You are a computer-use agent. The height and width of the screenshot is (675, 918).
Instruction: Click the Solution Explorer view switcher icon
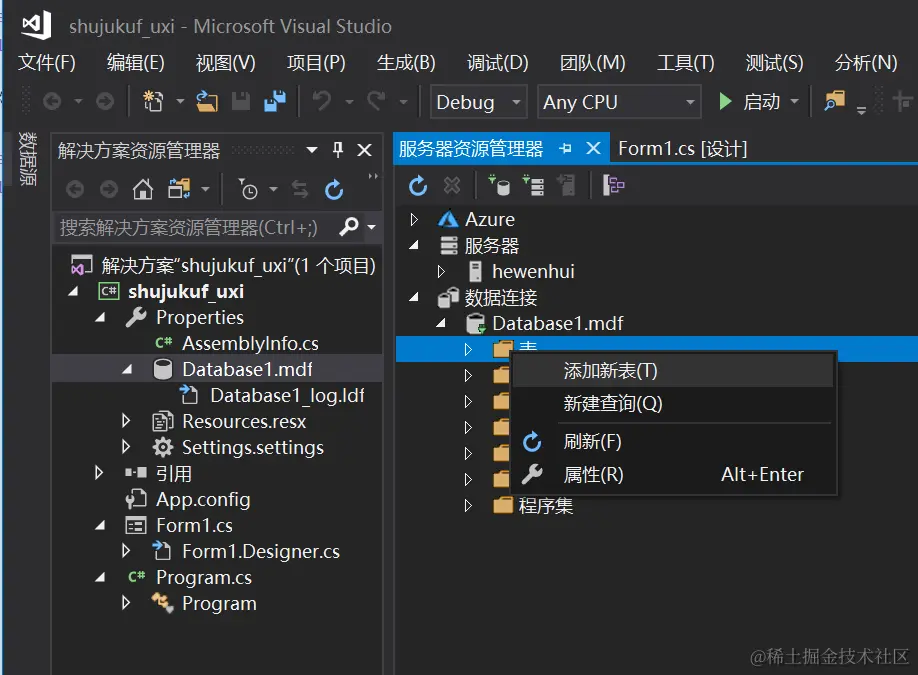tap(179, 190)
